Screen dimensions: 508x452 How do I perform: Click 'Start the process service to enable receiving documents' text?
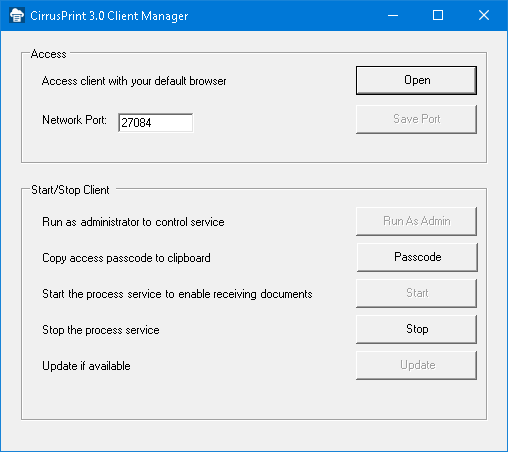coord(177,294)
